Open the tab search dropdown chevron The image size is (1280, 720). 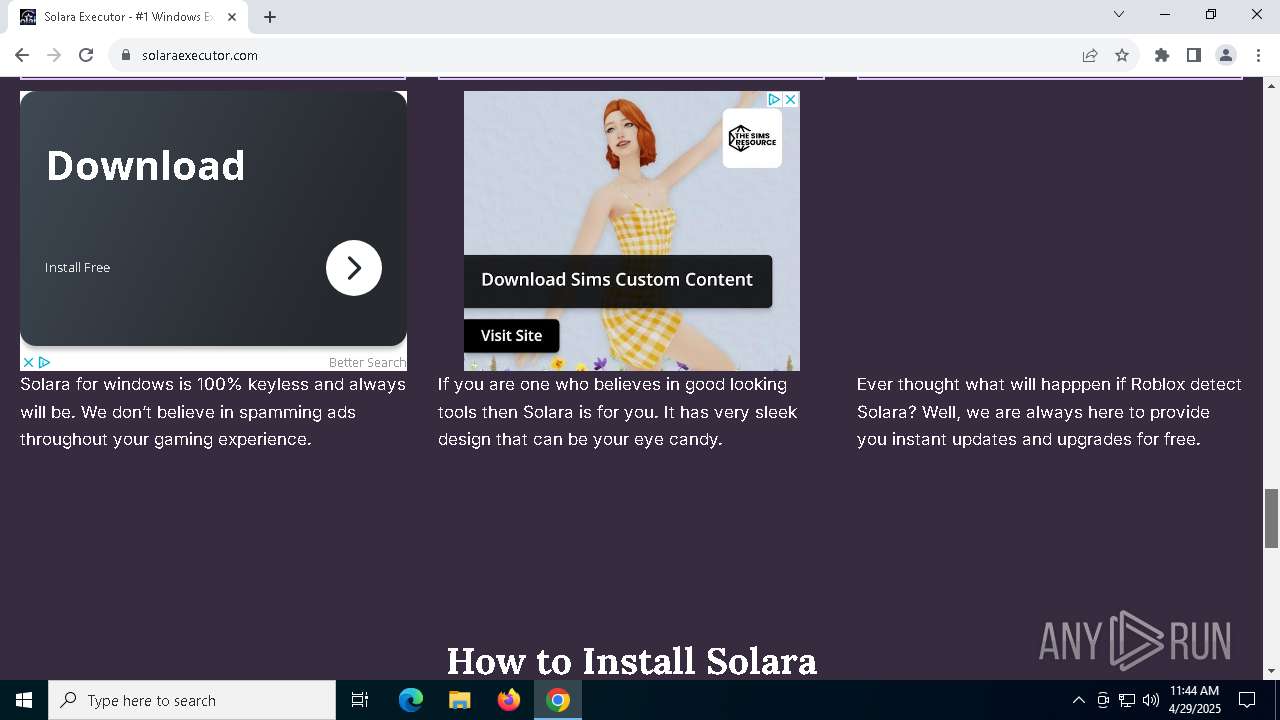coord(1119,14)
